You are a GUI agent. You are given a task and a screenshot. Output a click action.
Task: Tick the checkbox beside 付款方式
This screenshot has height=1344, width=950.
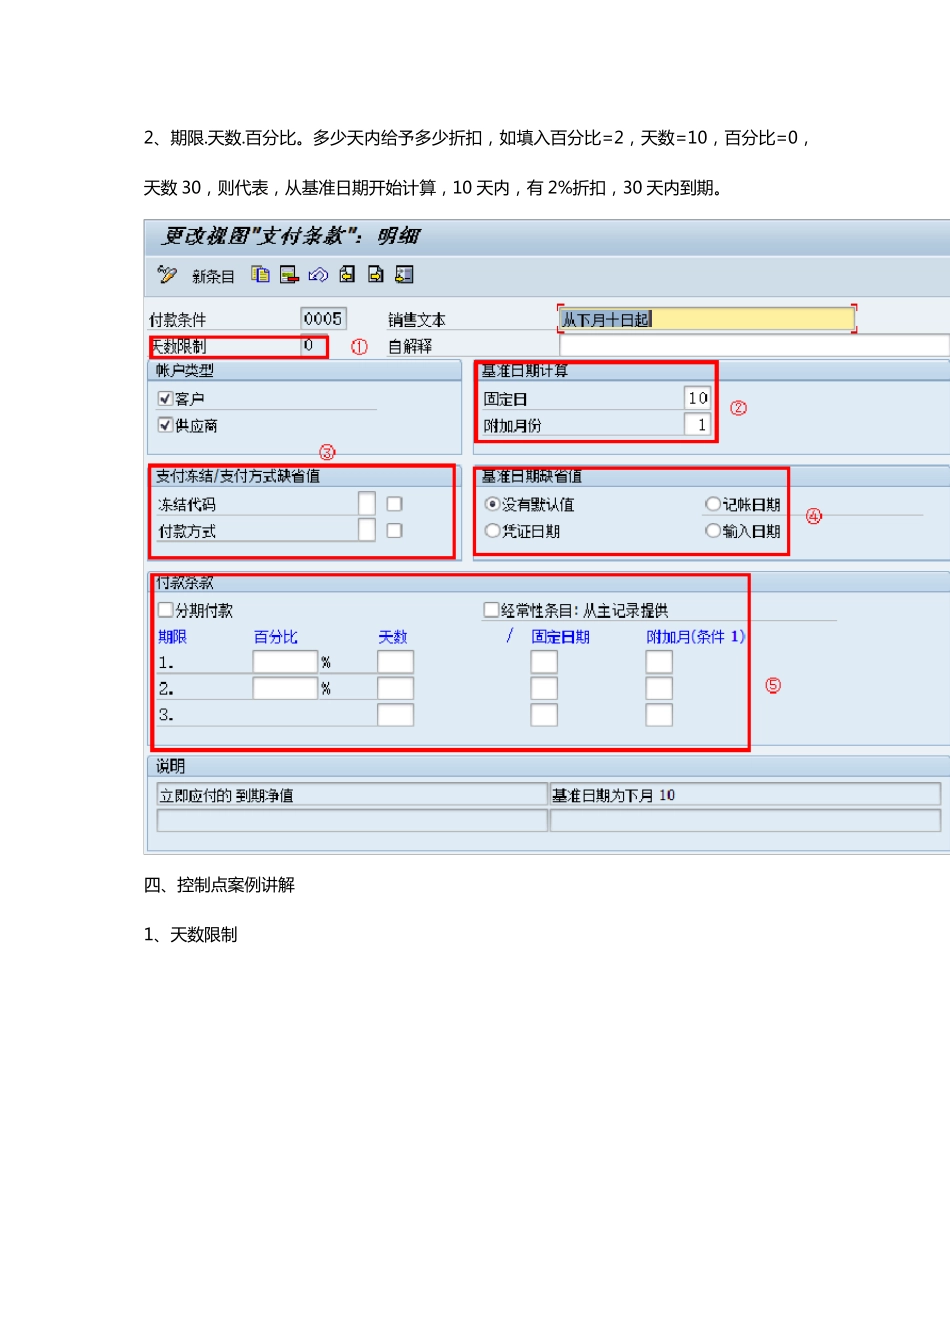tap(394, 531)
